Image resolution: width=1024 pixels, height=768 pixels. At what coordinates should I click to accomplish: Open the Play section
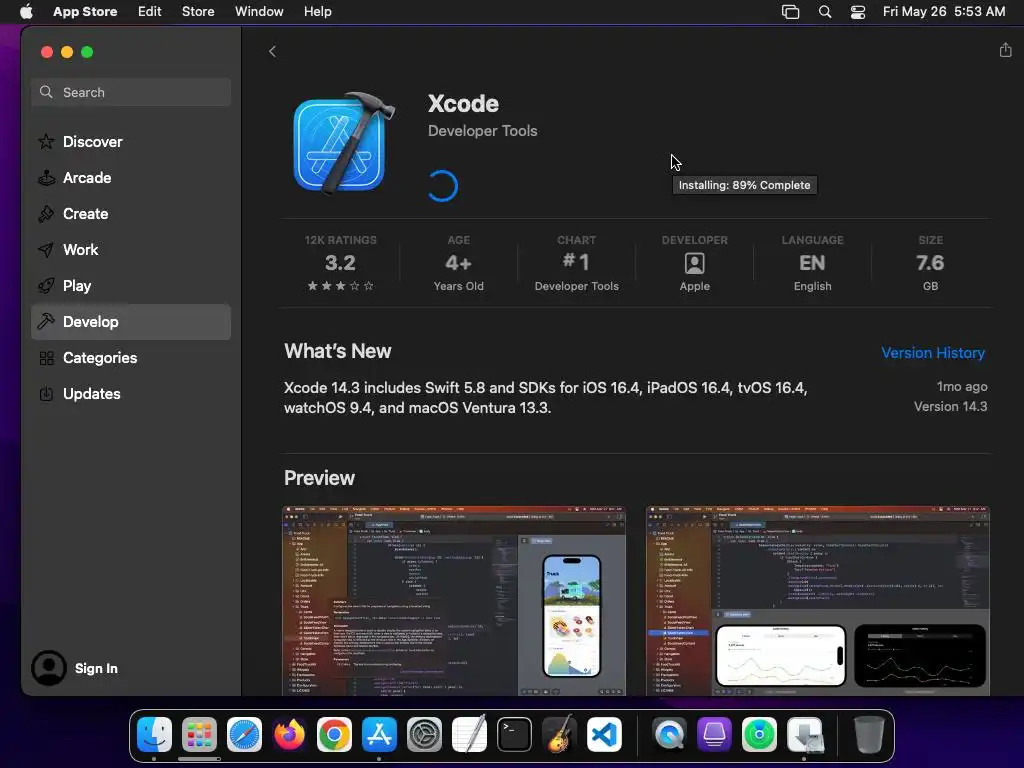[131, 285]
